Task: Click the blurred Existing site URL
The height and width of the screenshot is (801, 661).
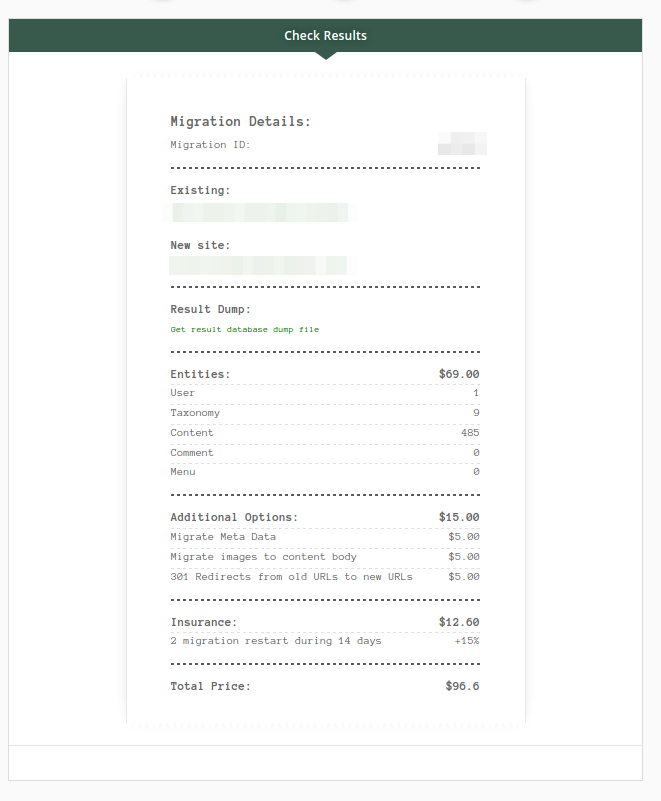Action: coord(259,212)
